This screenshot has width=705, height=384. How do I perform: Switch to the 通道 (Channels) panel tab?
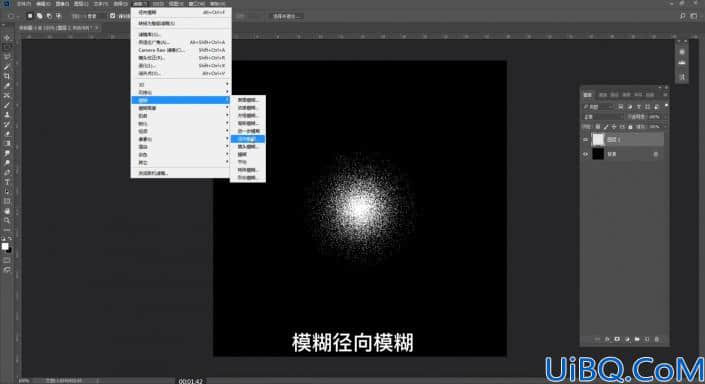pos(603,95)
